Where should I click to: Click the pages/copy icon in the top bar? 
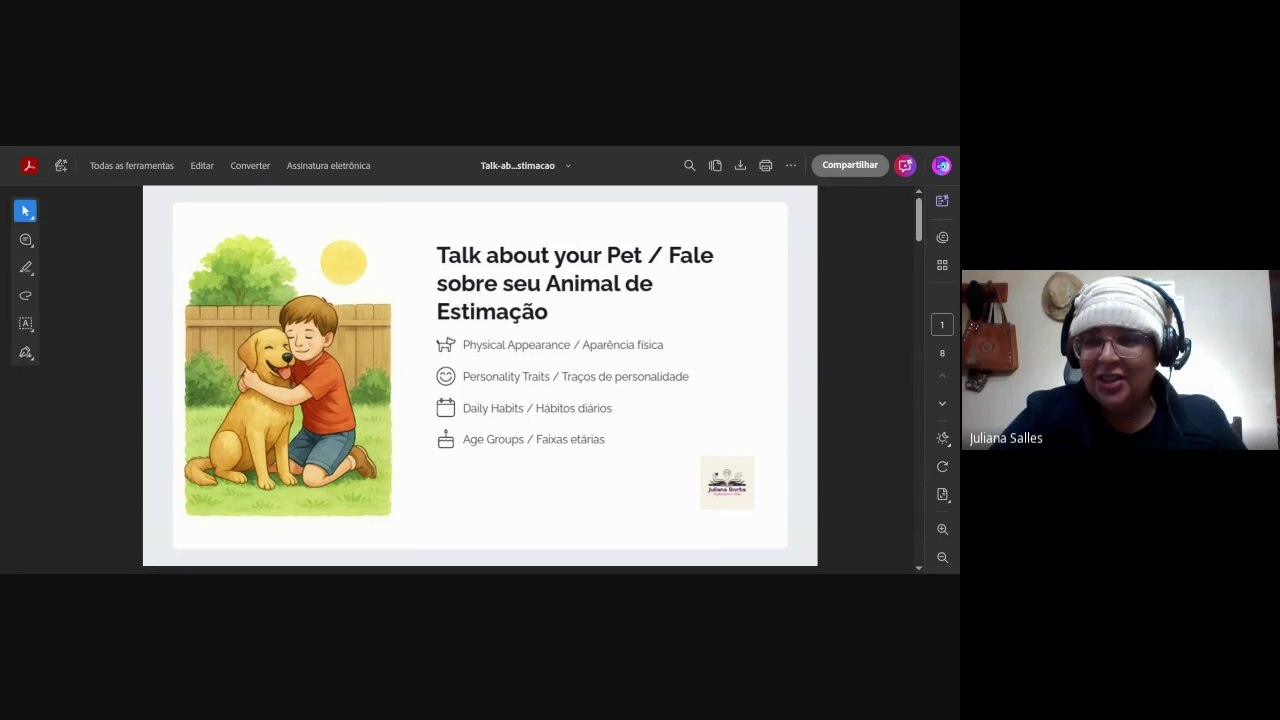tap(715, 166)
